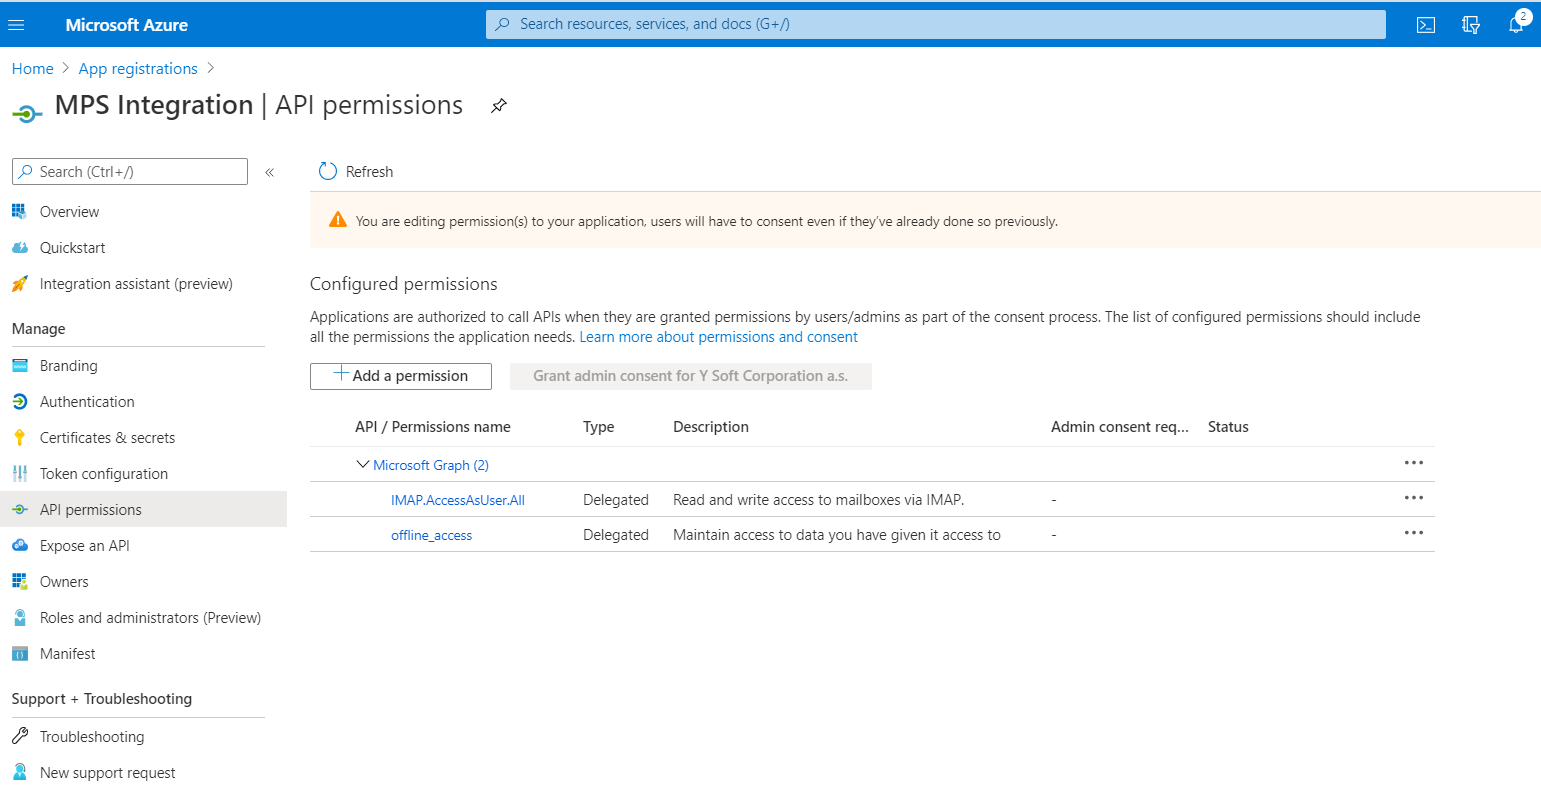The width and height of the screenshot is (1541, 809).
Task: Open Certificates & secrets in sidebar
Action: pos(107,438)
